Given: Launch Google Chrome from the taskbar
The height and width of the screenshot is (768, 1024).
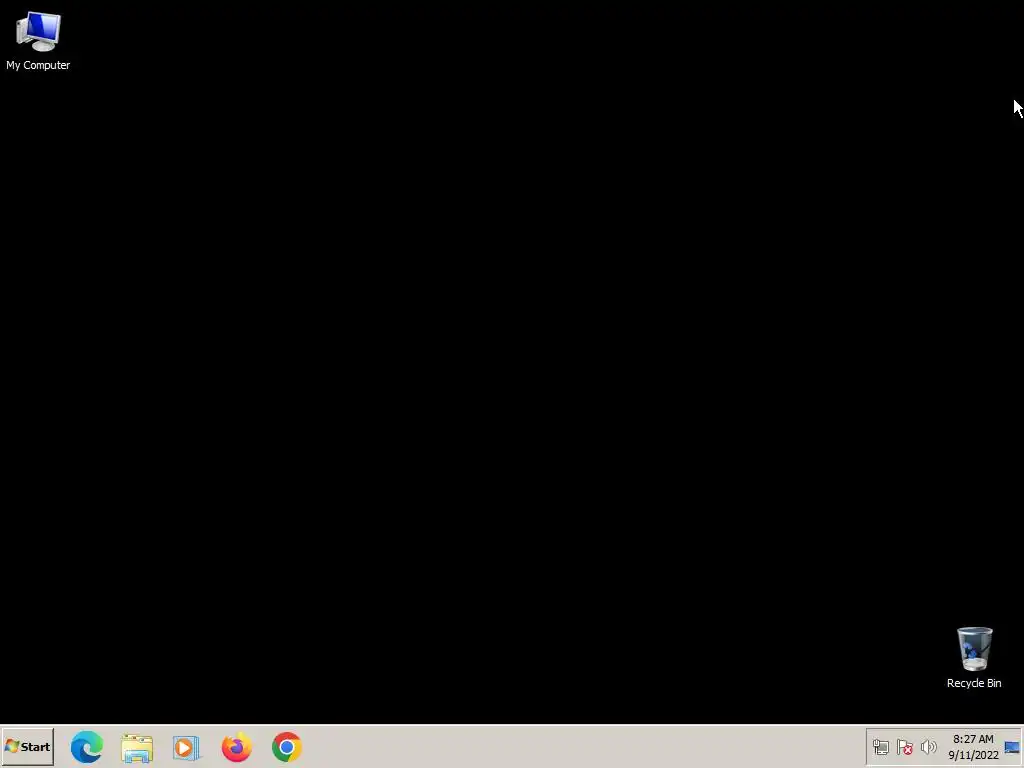Looking at the screenshot, I should pyautogui.click(x=287, y=747).
